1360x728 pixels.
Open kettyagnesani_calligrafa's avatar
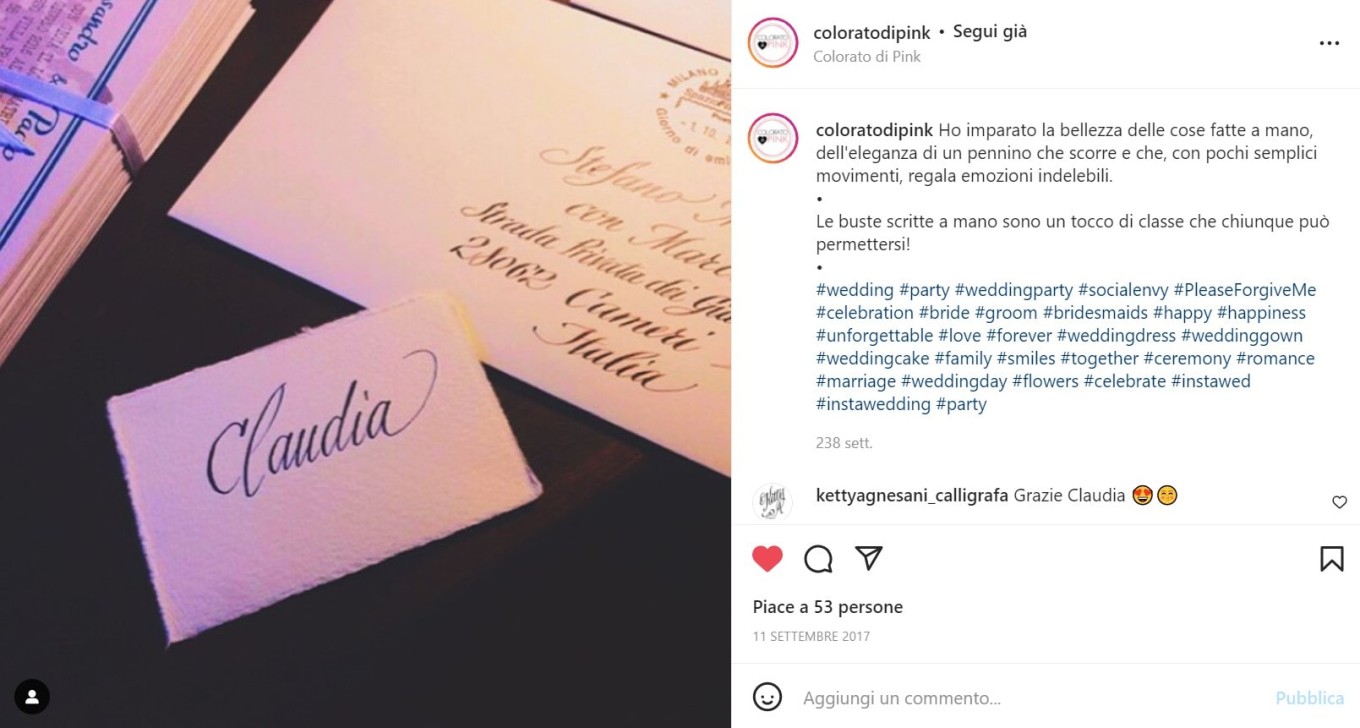tap(772, 502)
